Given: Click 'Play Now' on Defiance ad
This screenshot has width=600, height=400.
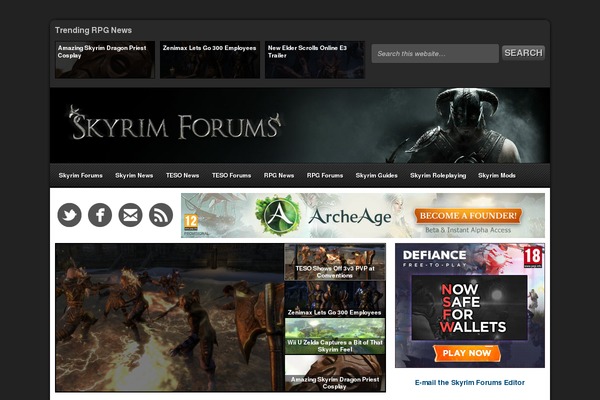Looking at the screenshot, I should (467, 353).
